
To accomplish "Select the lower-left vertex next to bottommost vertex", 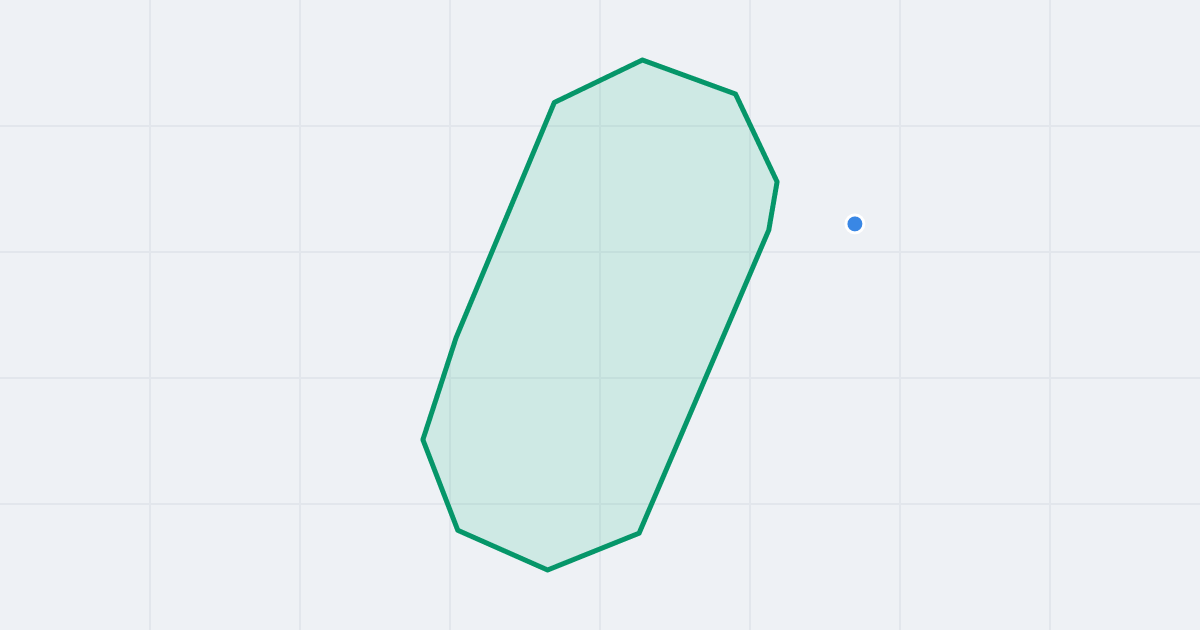I will [x=458, y=530].
